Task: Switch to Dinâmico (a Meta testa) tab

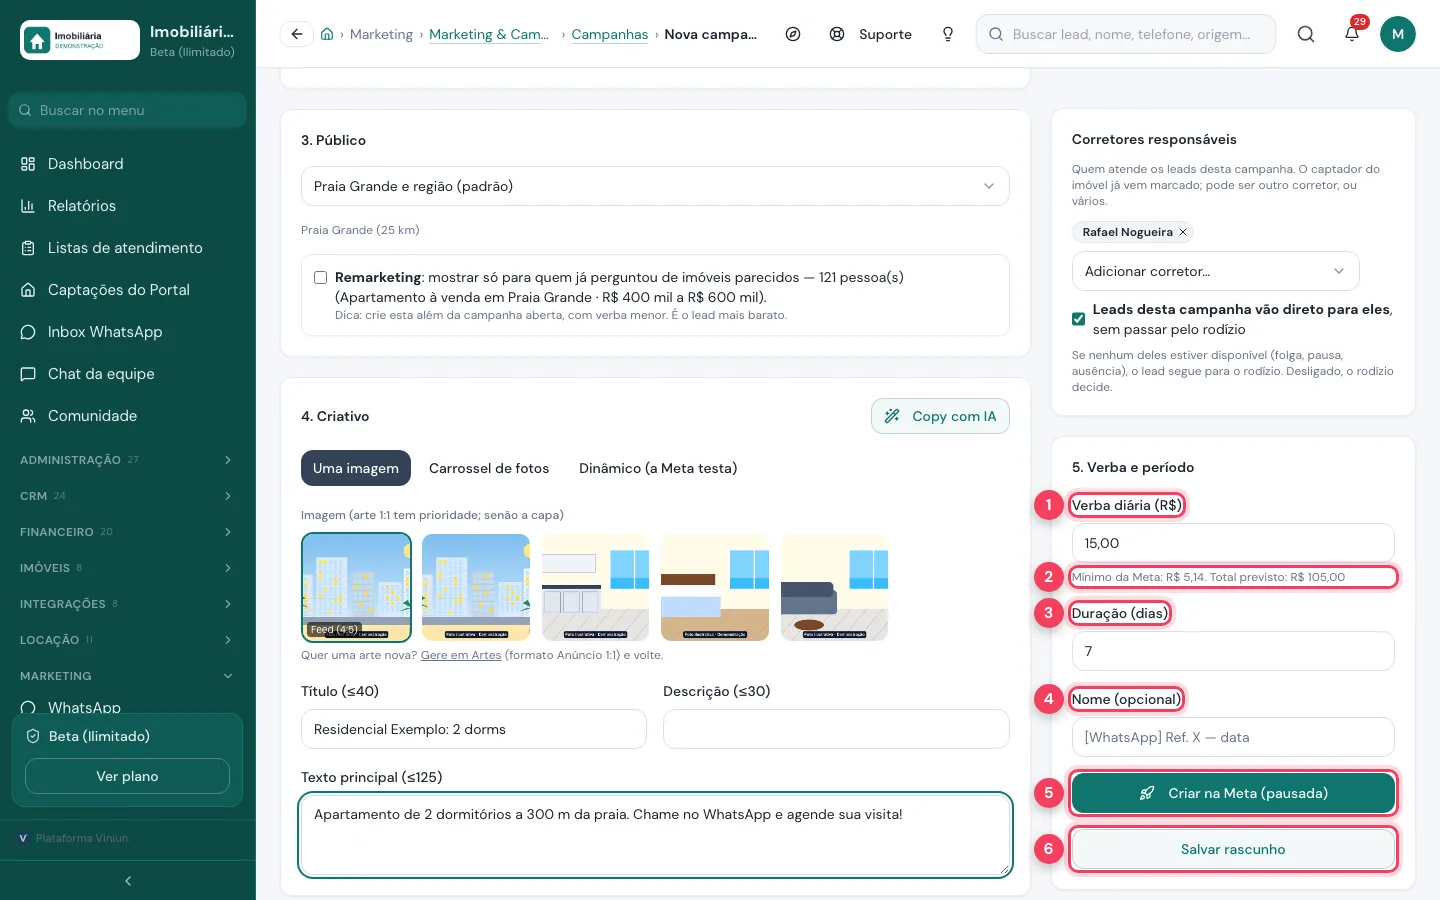Action: pyautogui.click(x=658, y=468)
